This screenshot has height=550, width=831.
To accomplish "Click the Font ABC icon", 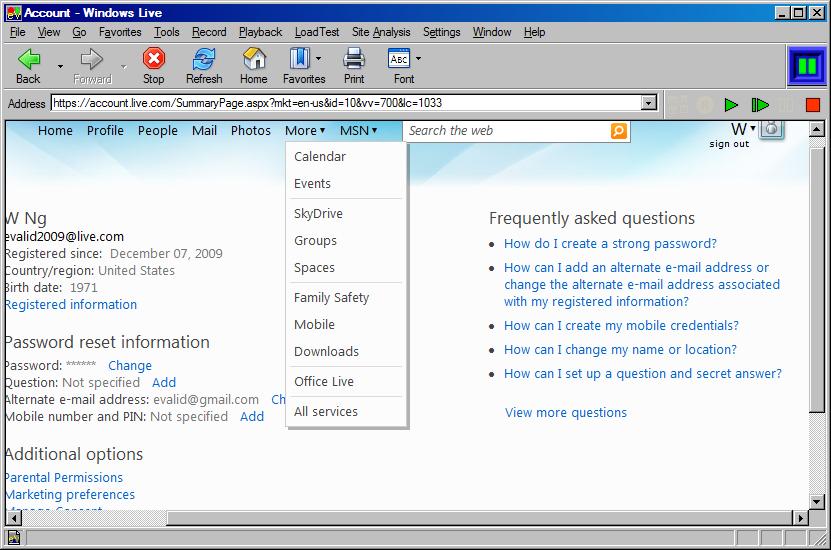I will (x=399, y=59).
